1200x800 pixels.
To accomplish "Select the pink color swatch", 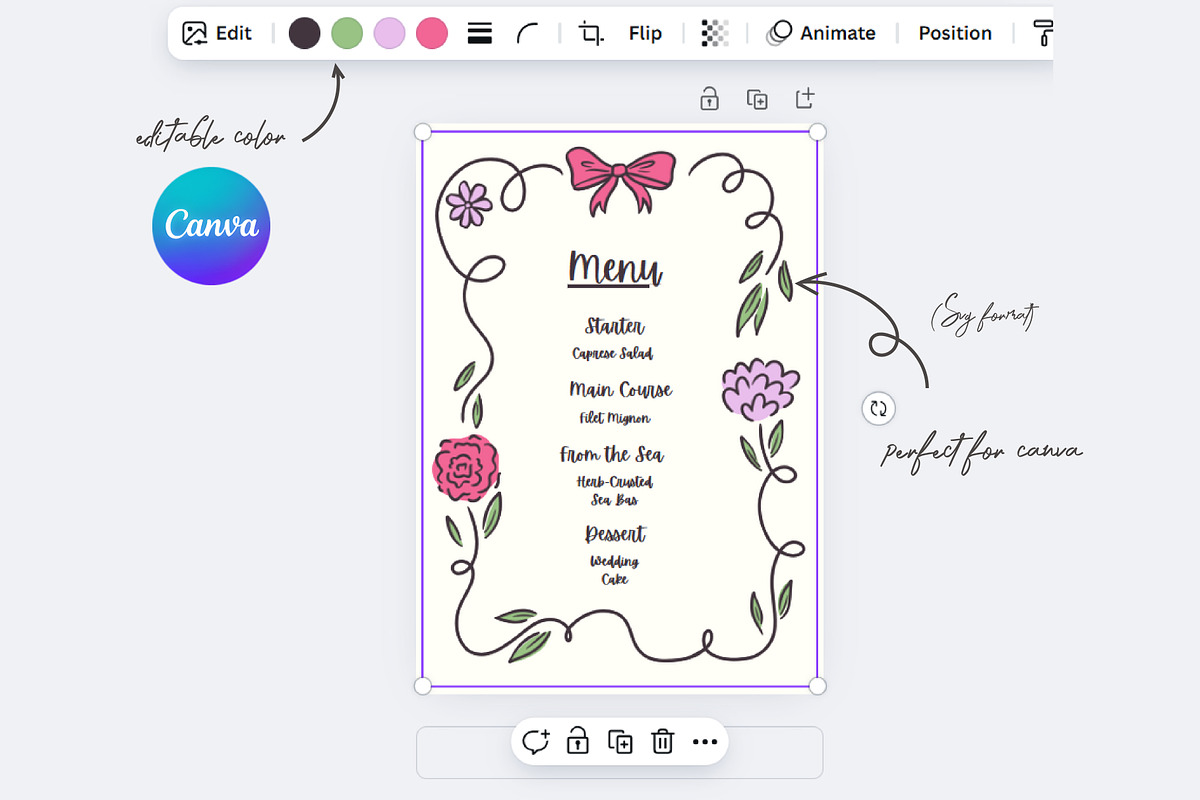I will coord(432,33).
